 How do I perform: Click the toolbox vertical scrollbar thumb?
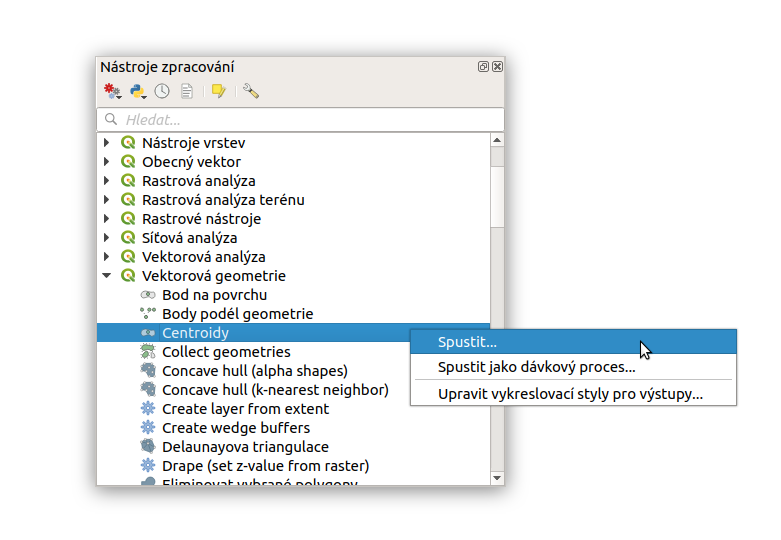click(x=497, y=196)
